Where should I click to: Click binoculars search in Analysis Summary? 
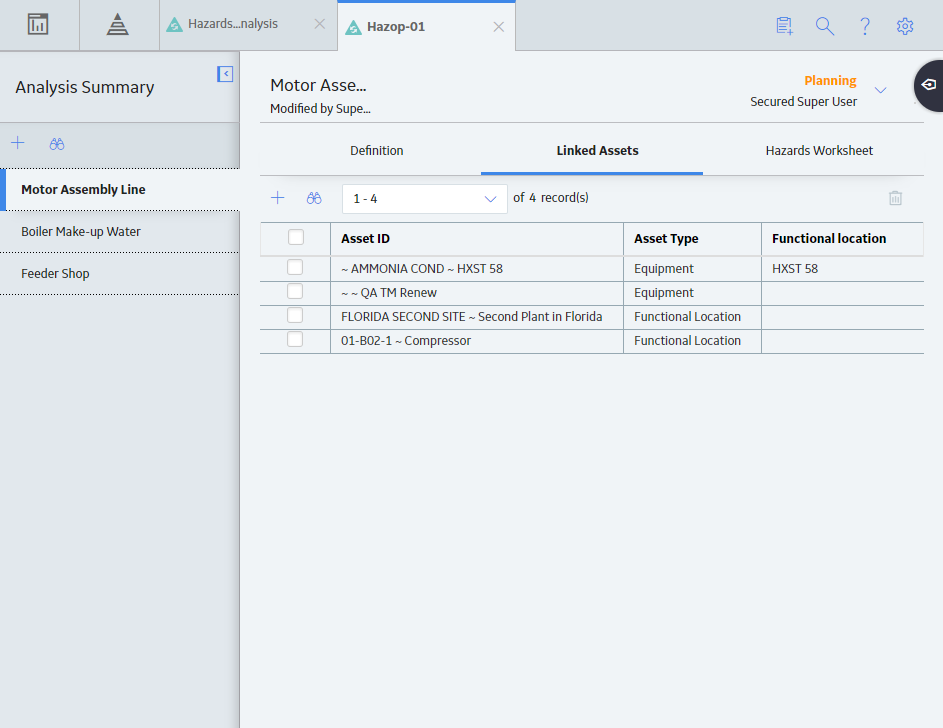(x=57, y=144)
